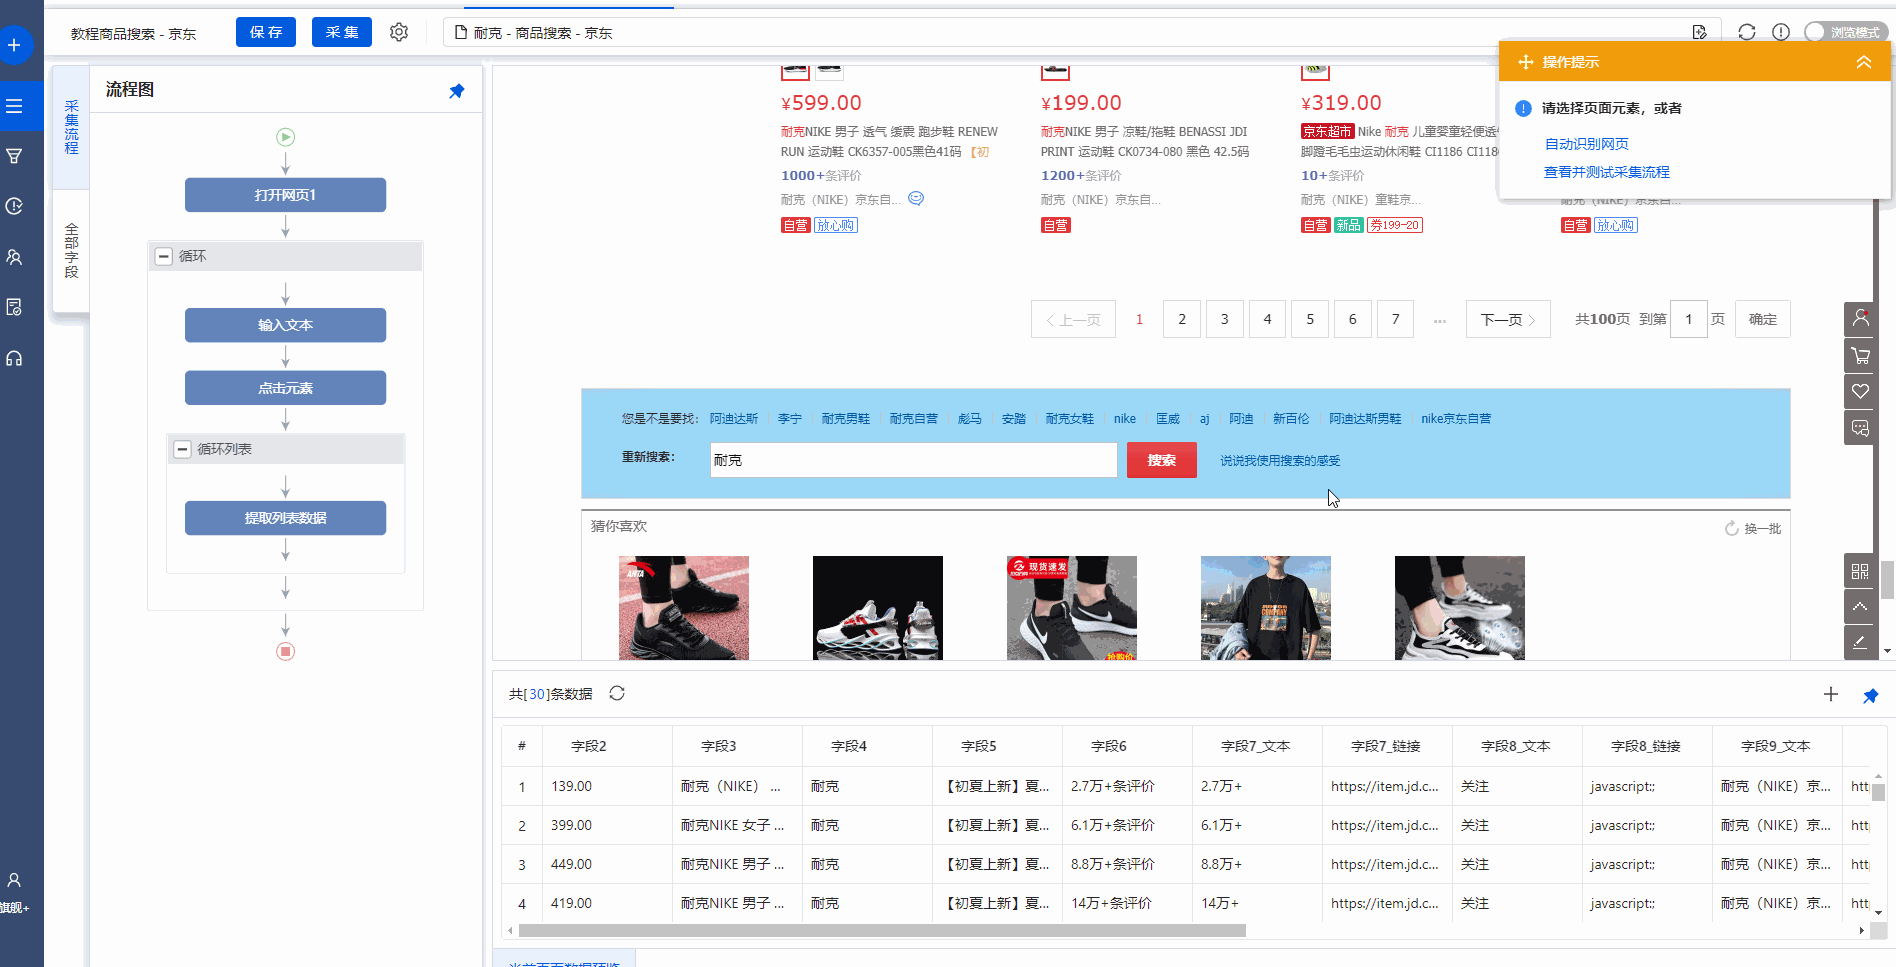Toggle the 浏览模式 browse mode switch
1896x967 pixels.
[1844, 32]
